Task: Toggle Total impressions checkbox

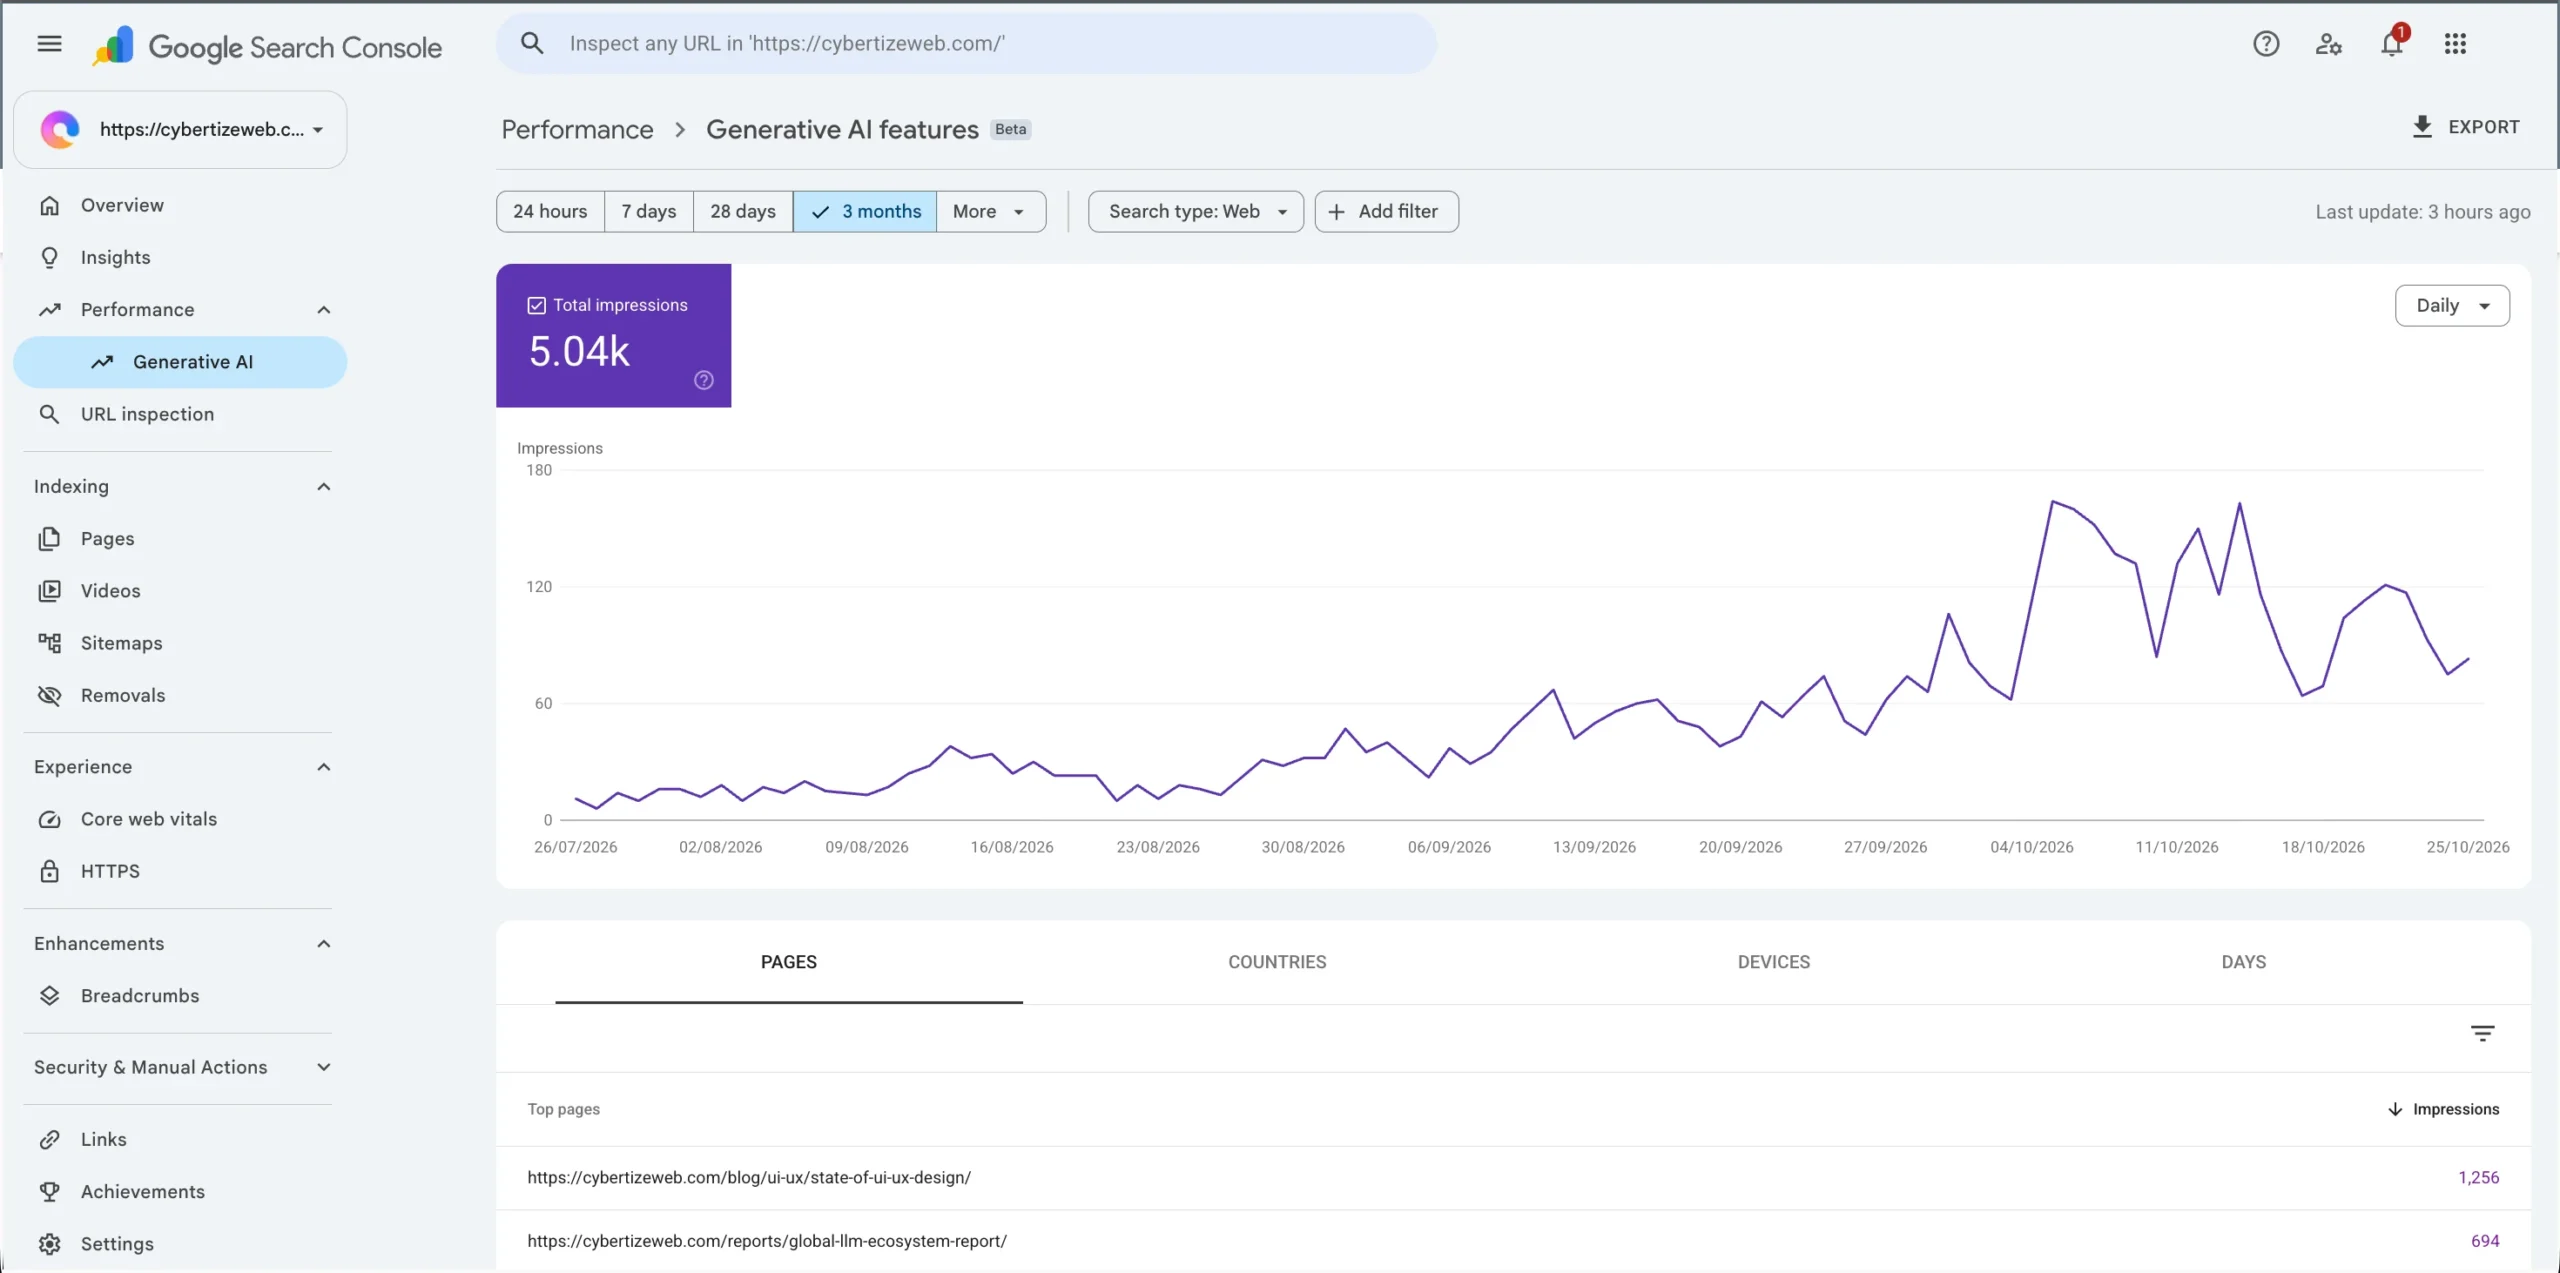Action: pos(537,305)
